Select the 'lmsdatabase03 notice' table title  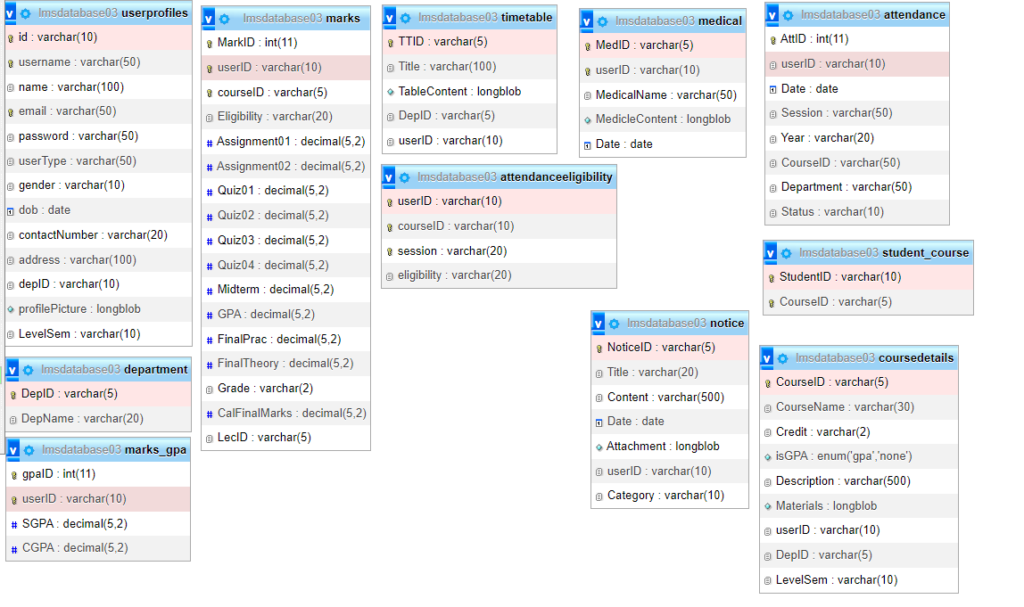tap(685, 323)
